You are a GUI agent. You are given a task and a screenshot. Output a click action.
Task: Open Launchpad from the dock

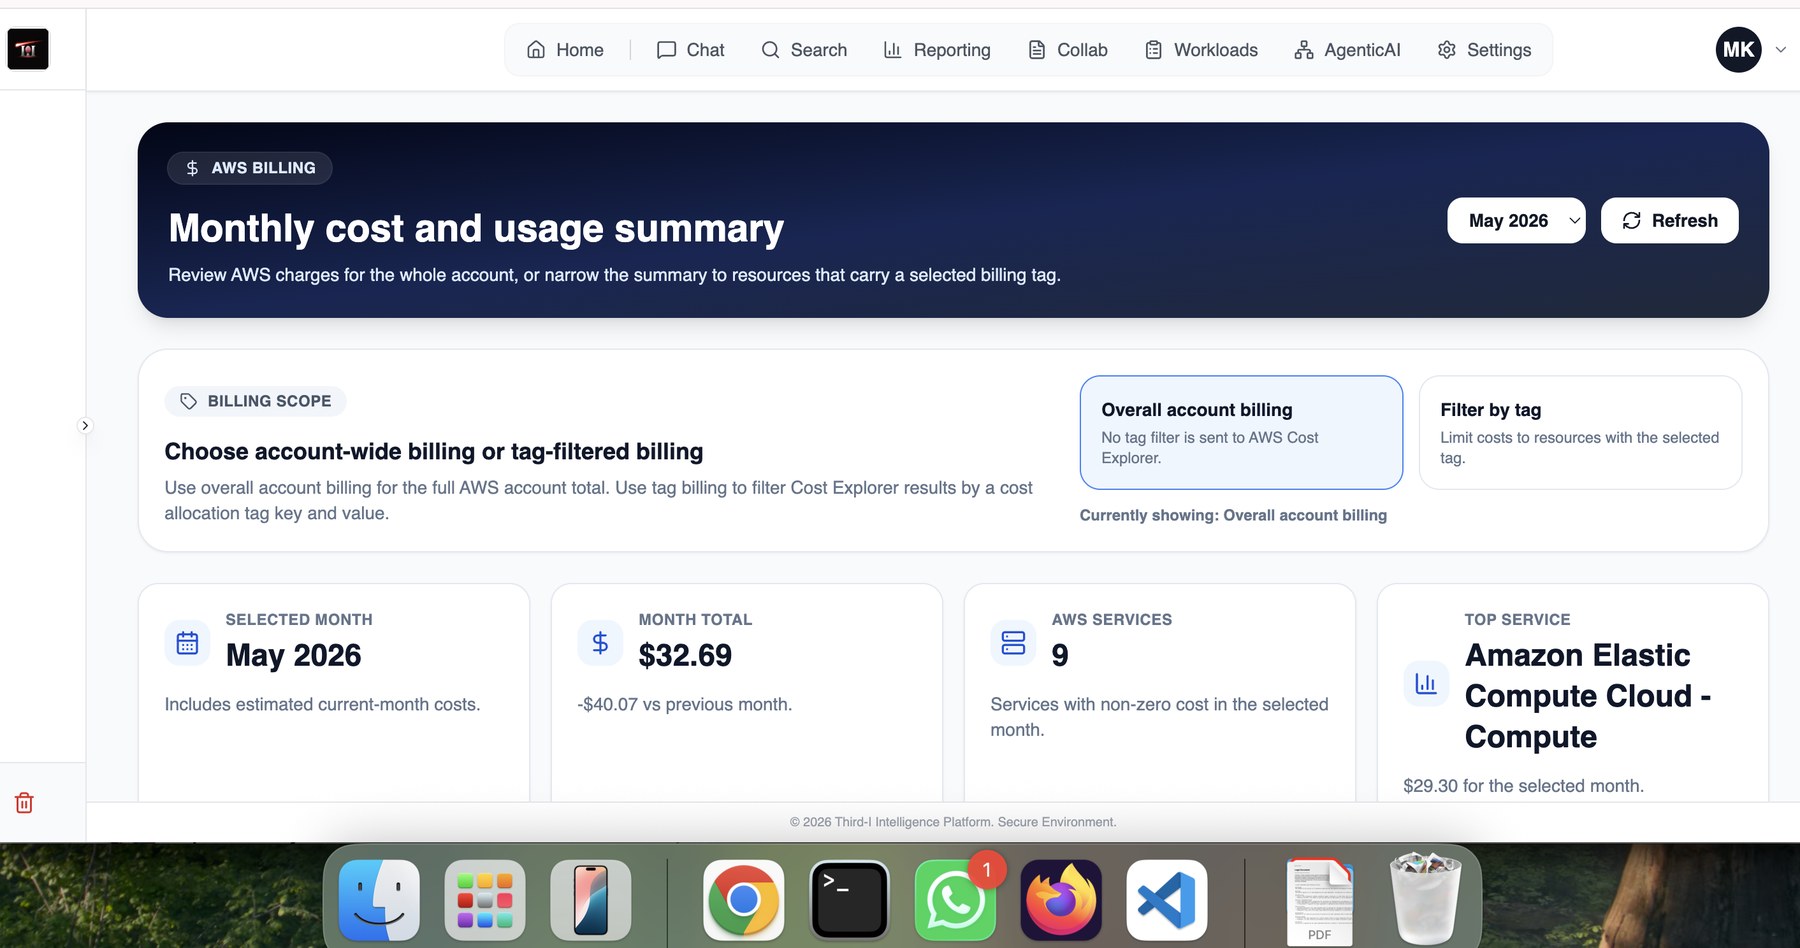tap(485, 900)
